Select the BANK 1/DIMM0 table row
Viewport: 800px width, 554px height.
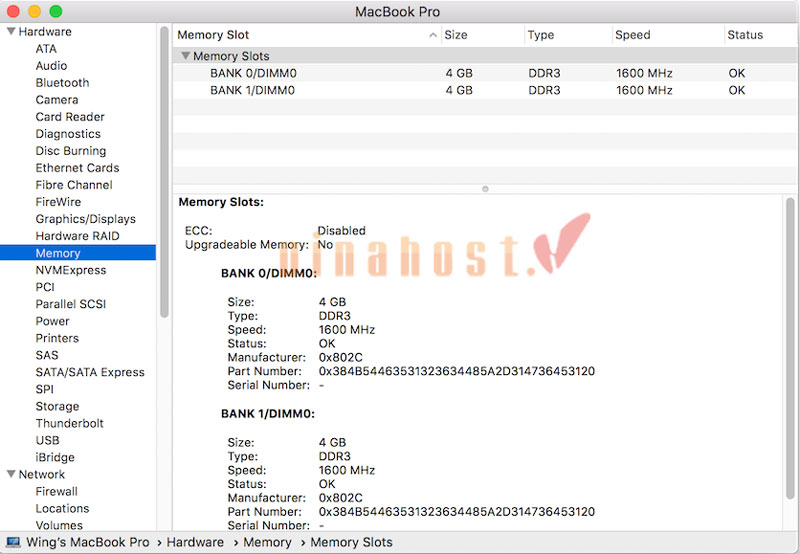tap(485, 90)
